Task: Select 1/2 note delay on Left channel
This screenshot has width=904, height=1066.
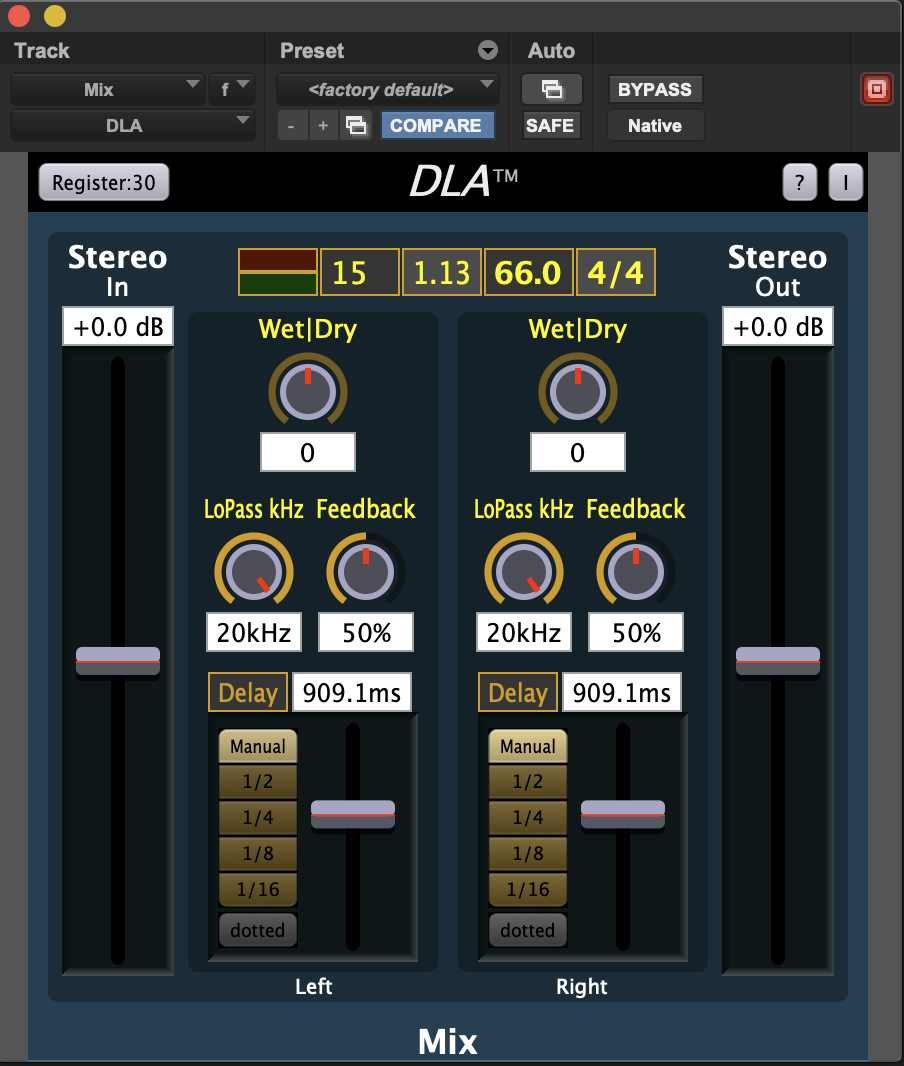Action: click(258, 781)
